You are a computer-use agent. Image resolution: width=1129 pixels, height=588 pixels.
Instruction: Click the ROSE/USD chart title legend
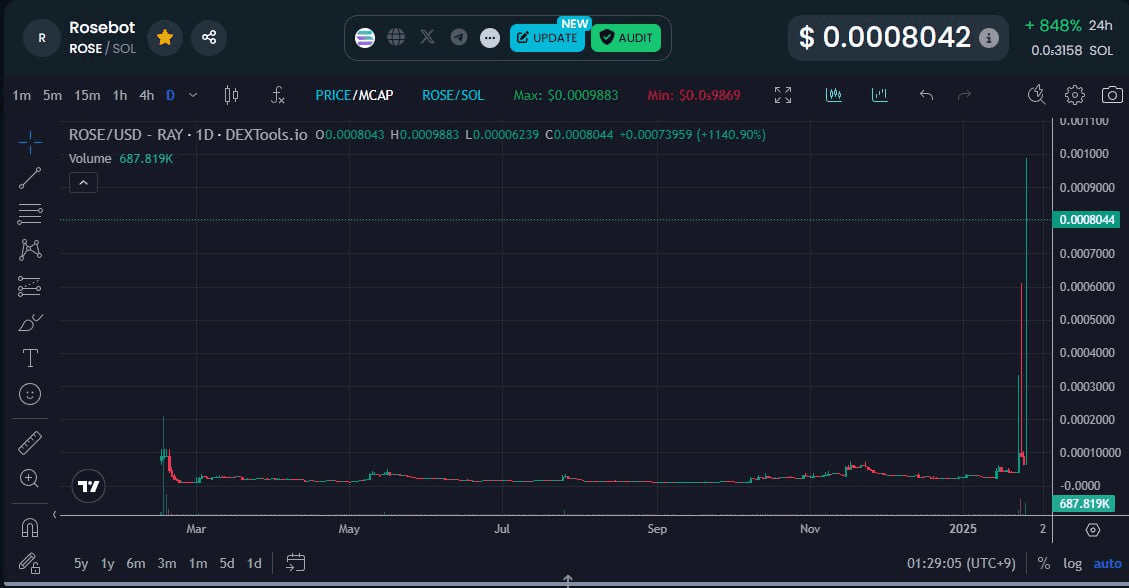[x=188, y=135]
